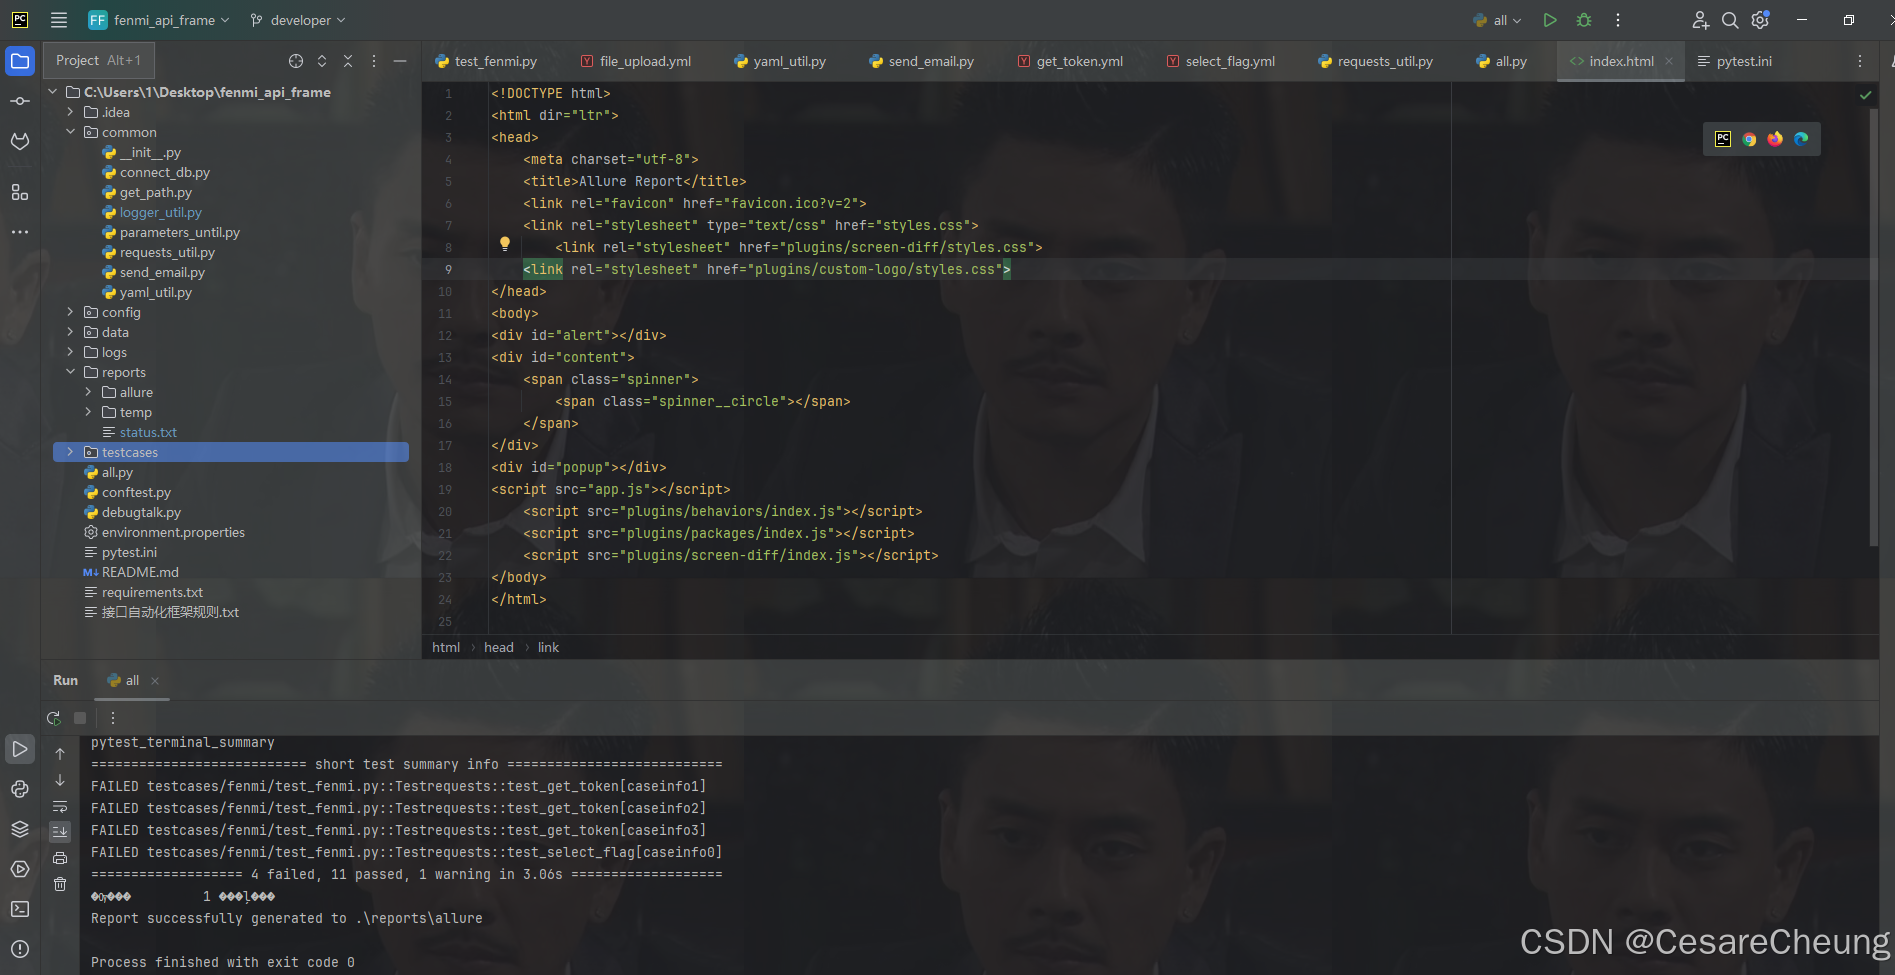Expand the data folder
The image size is (1895, 975).
pos(70,332)
